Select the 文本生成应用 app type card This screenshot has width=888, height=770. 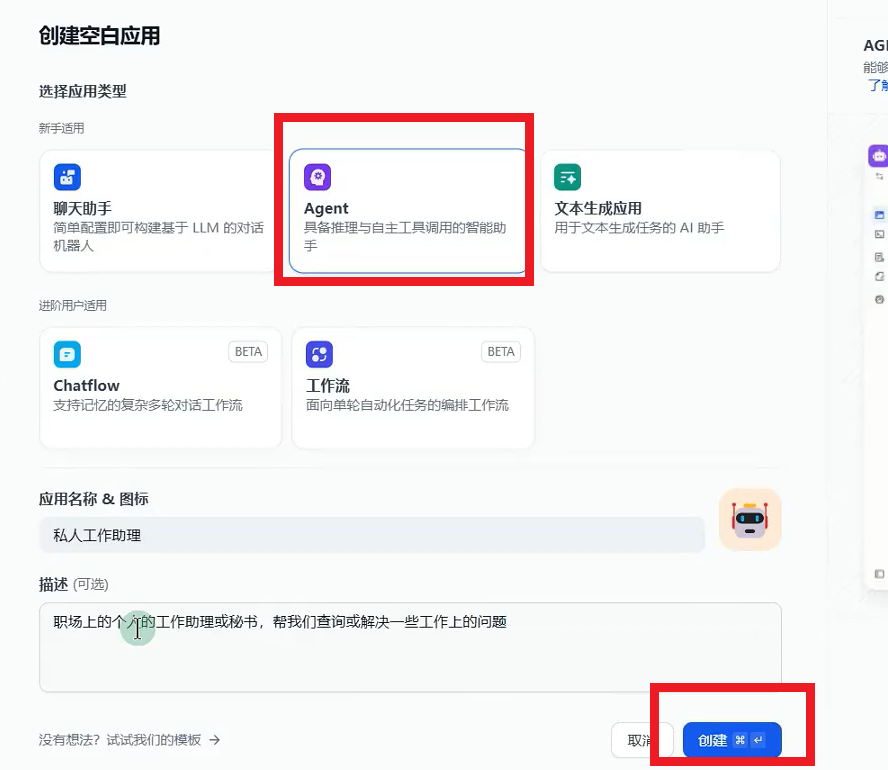(660, 211)
